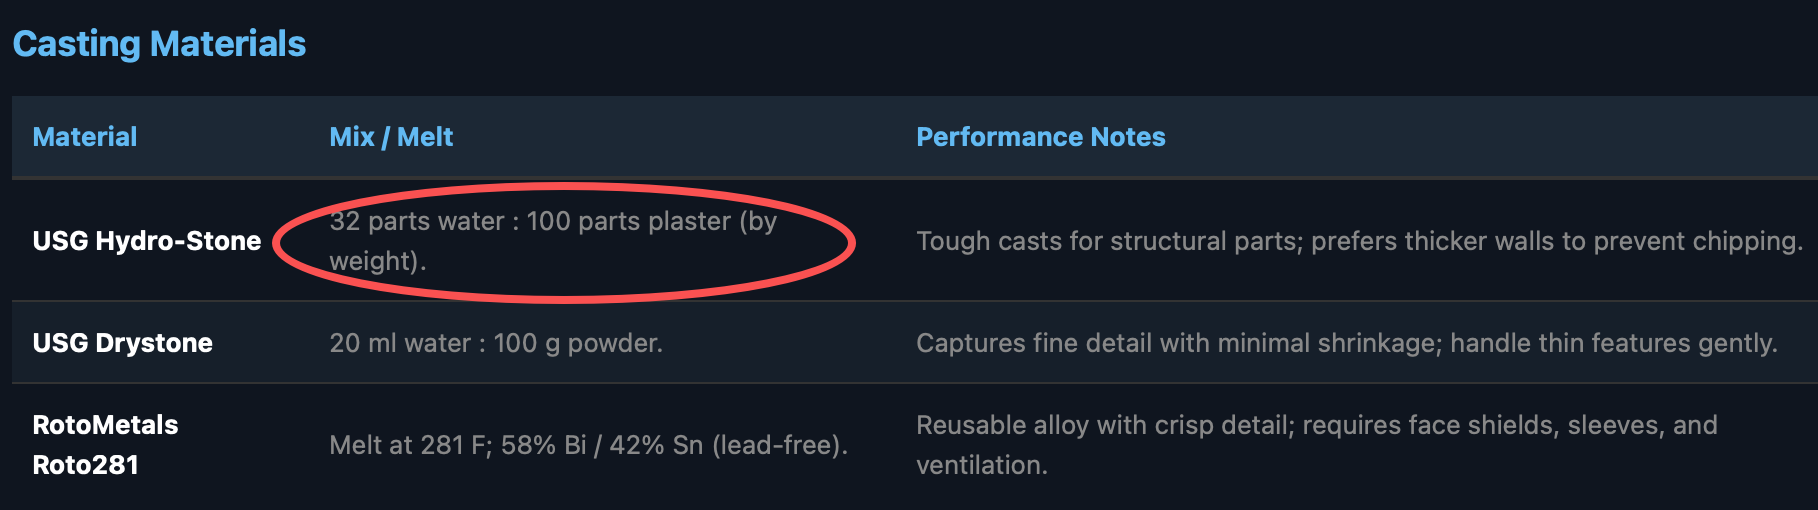Click the Hydro-Stone tough casts performance note
1818x510 pixels.
click(1359, 241)
